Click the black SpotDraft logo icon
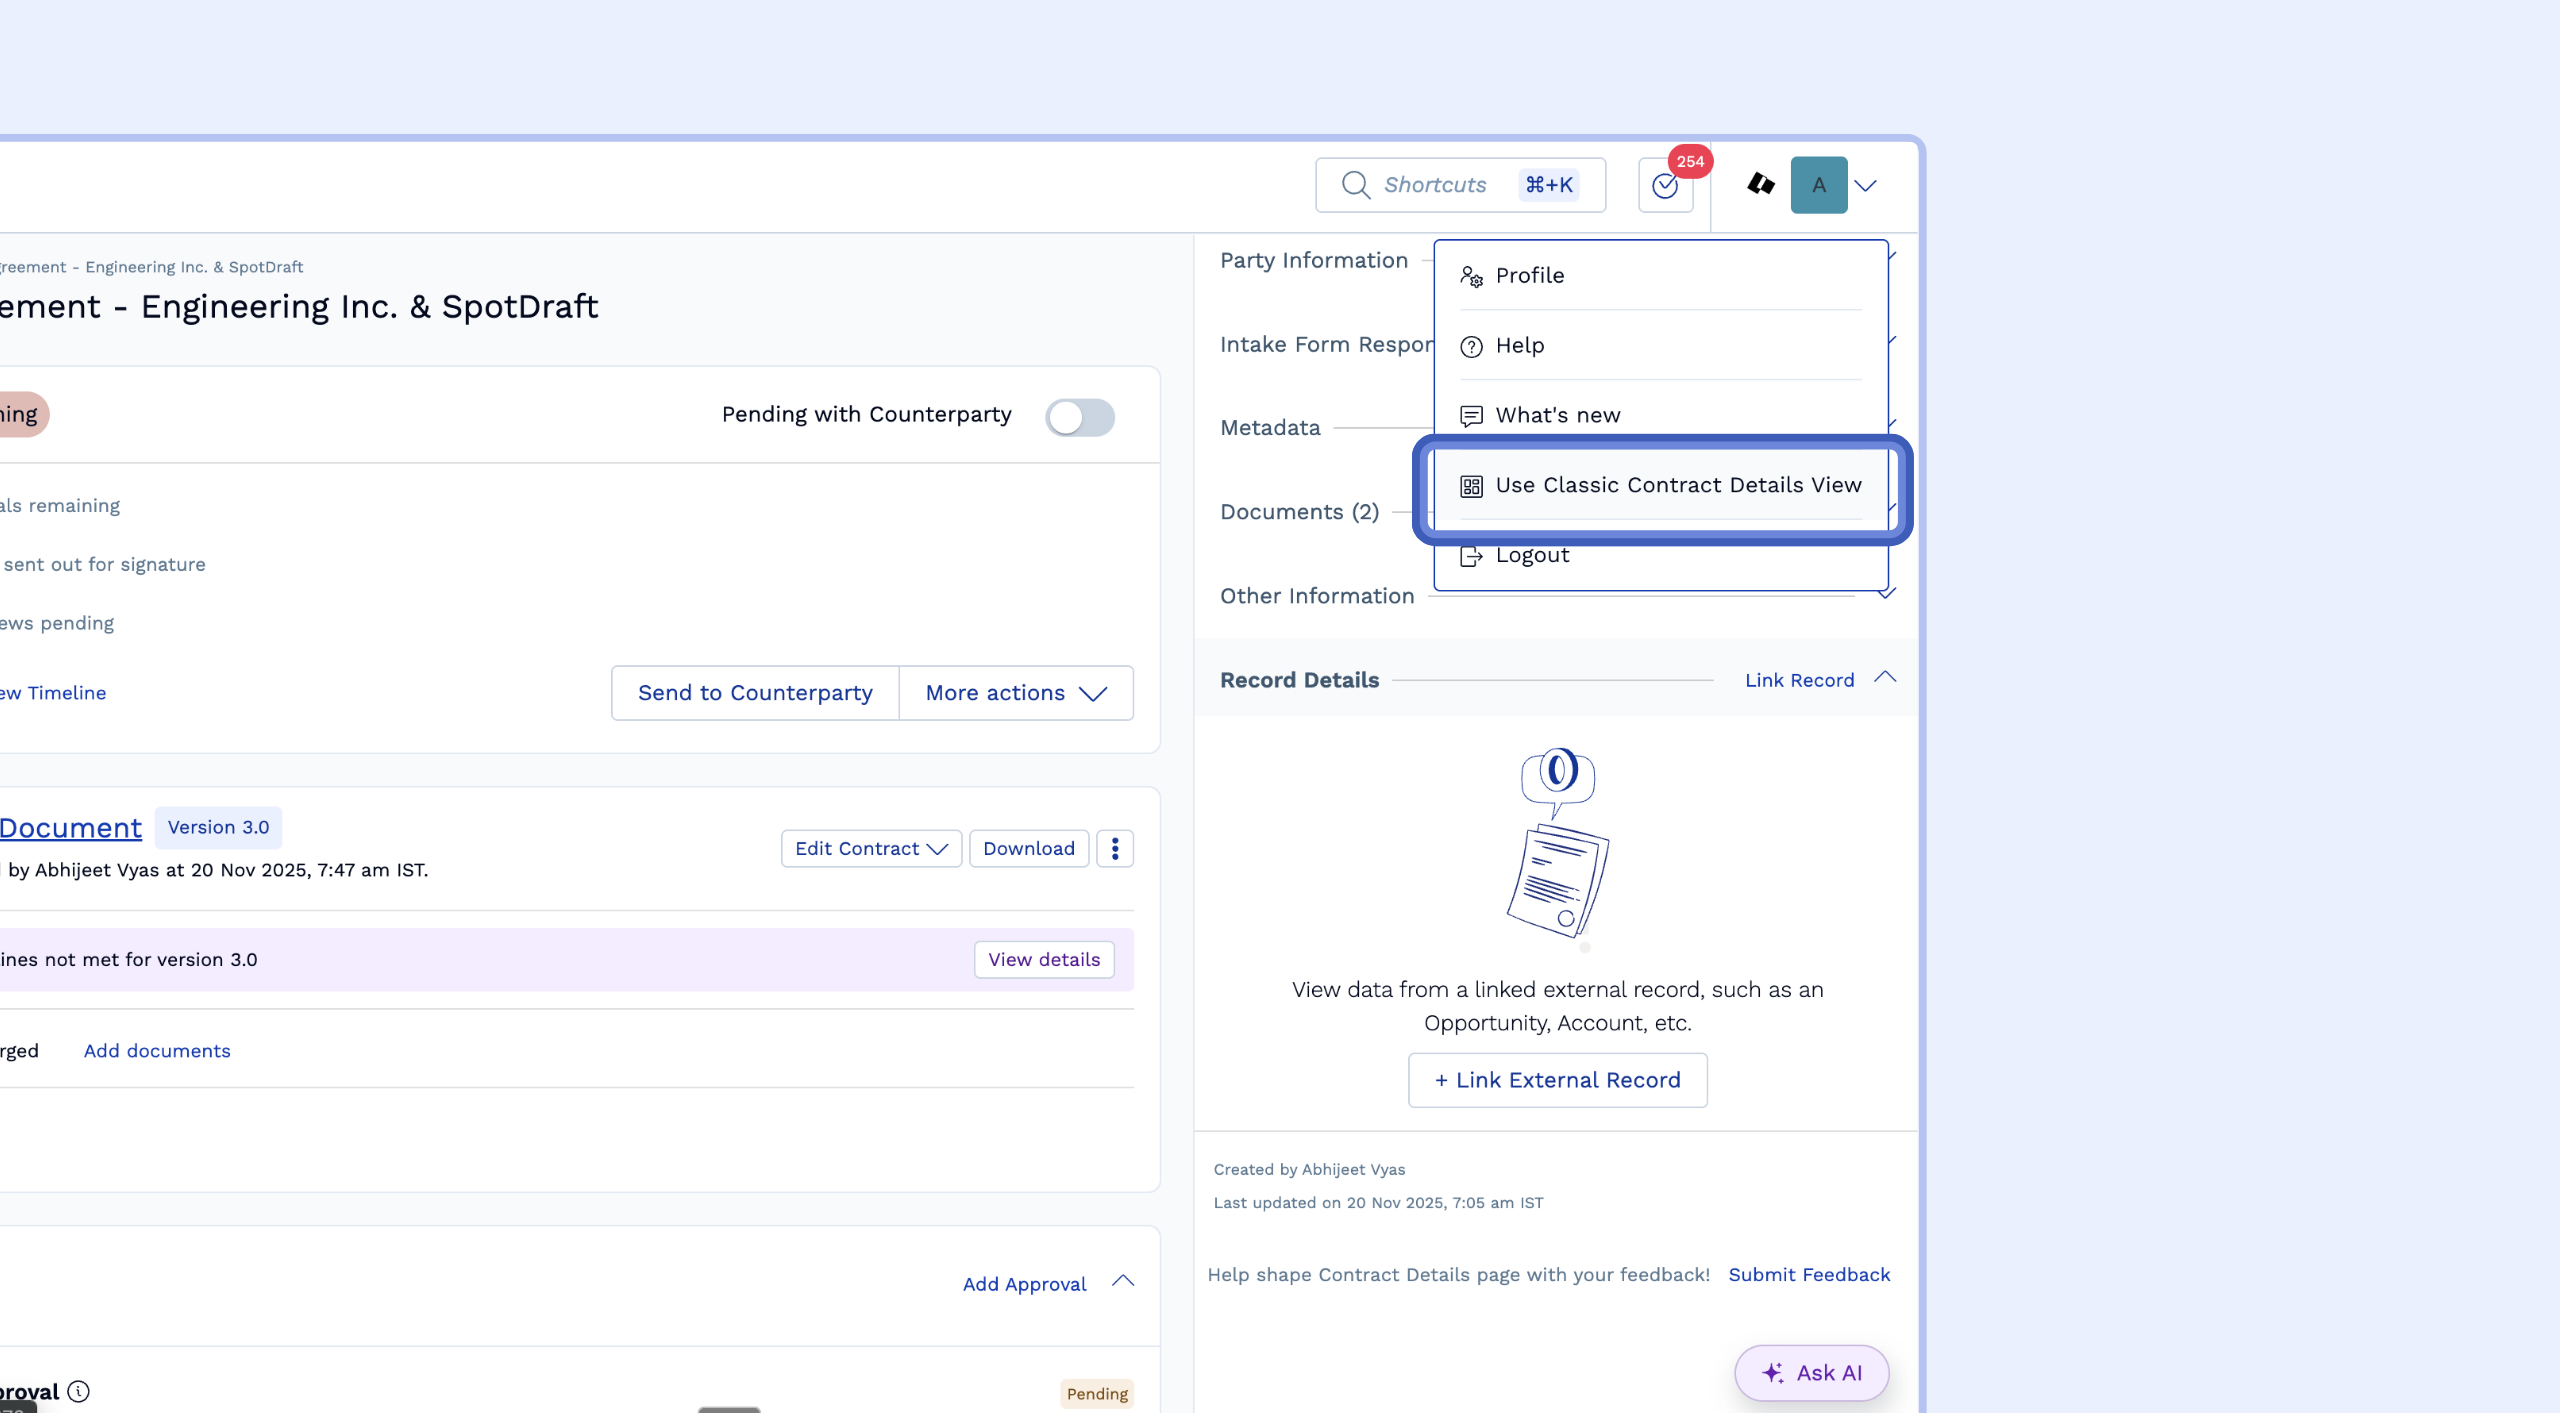 tap(1760, 184)
